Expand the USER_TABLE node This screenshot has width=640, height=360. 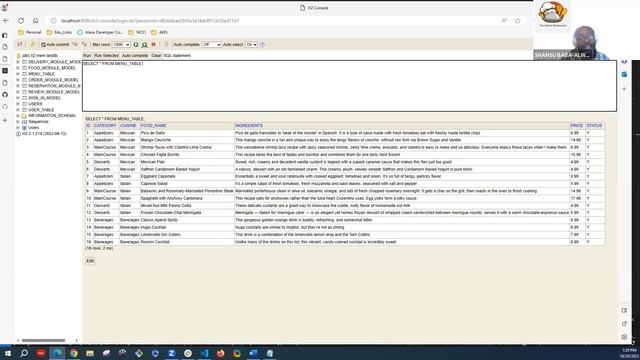(18, 110)
